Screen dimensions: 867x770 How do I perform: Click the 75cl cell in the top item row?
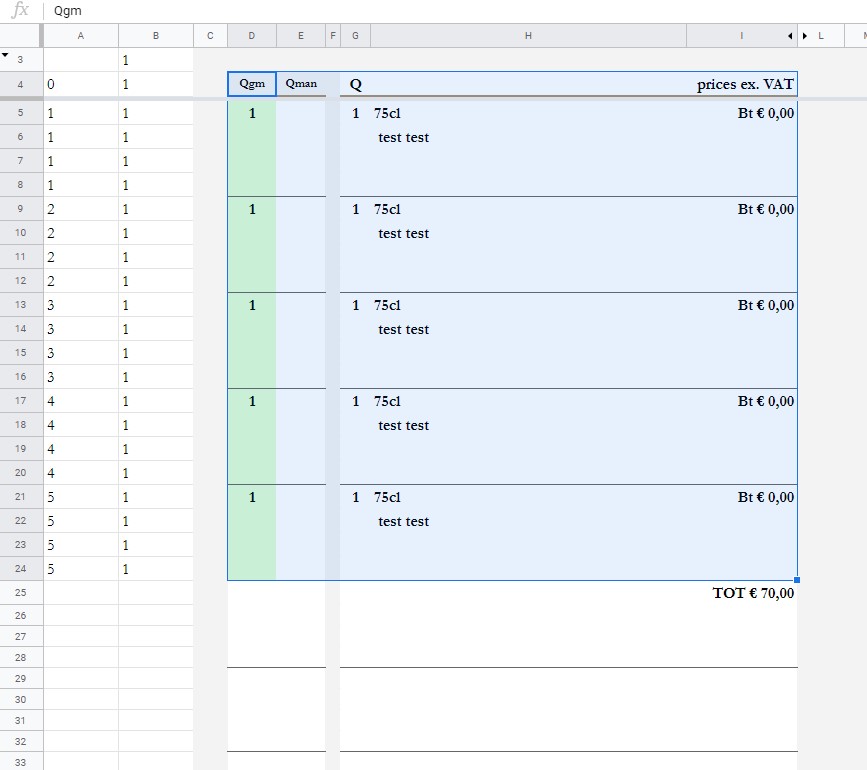point(389,113)
